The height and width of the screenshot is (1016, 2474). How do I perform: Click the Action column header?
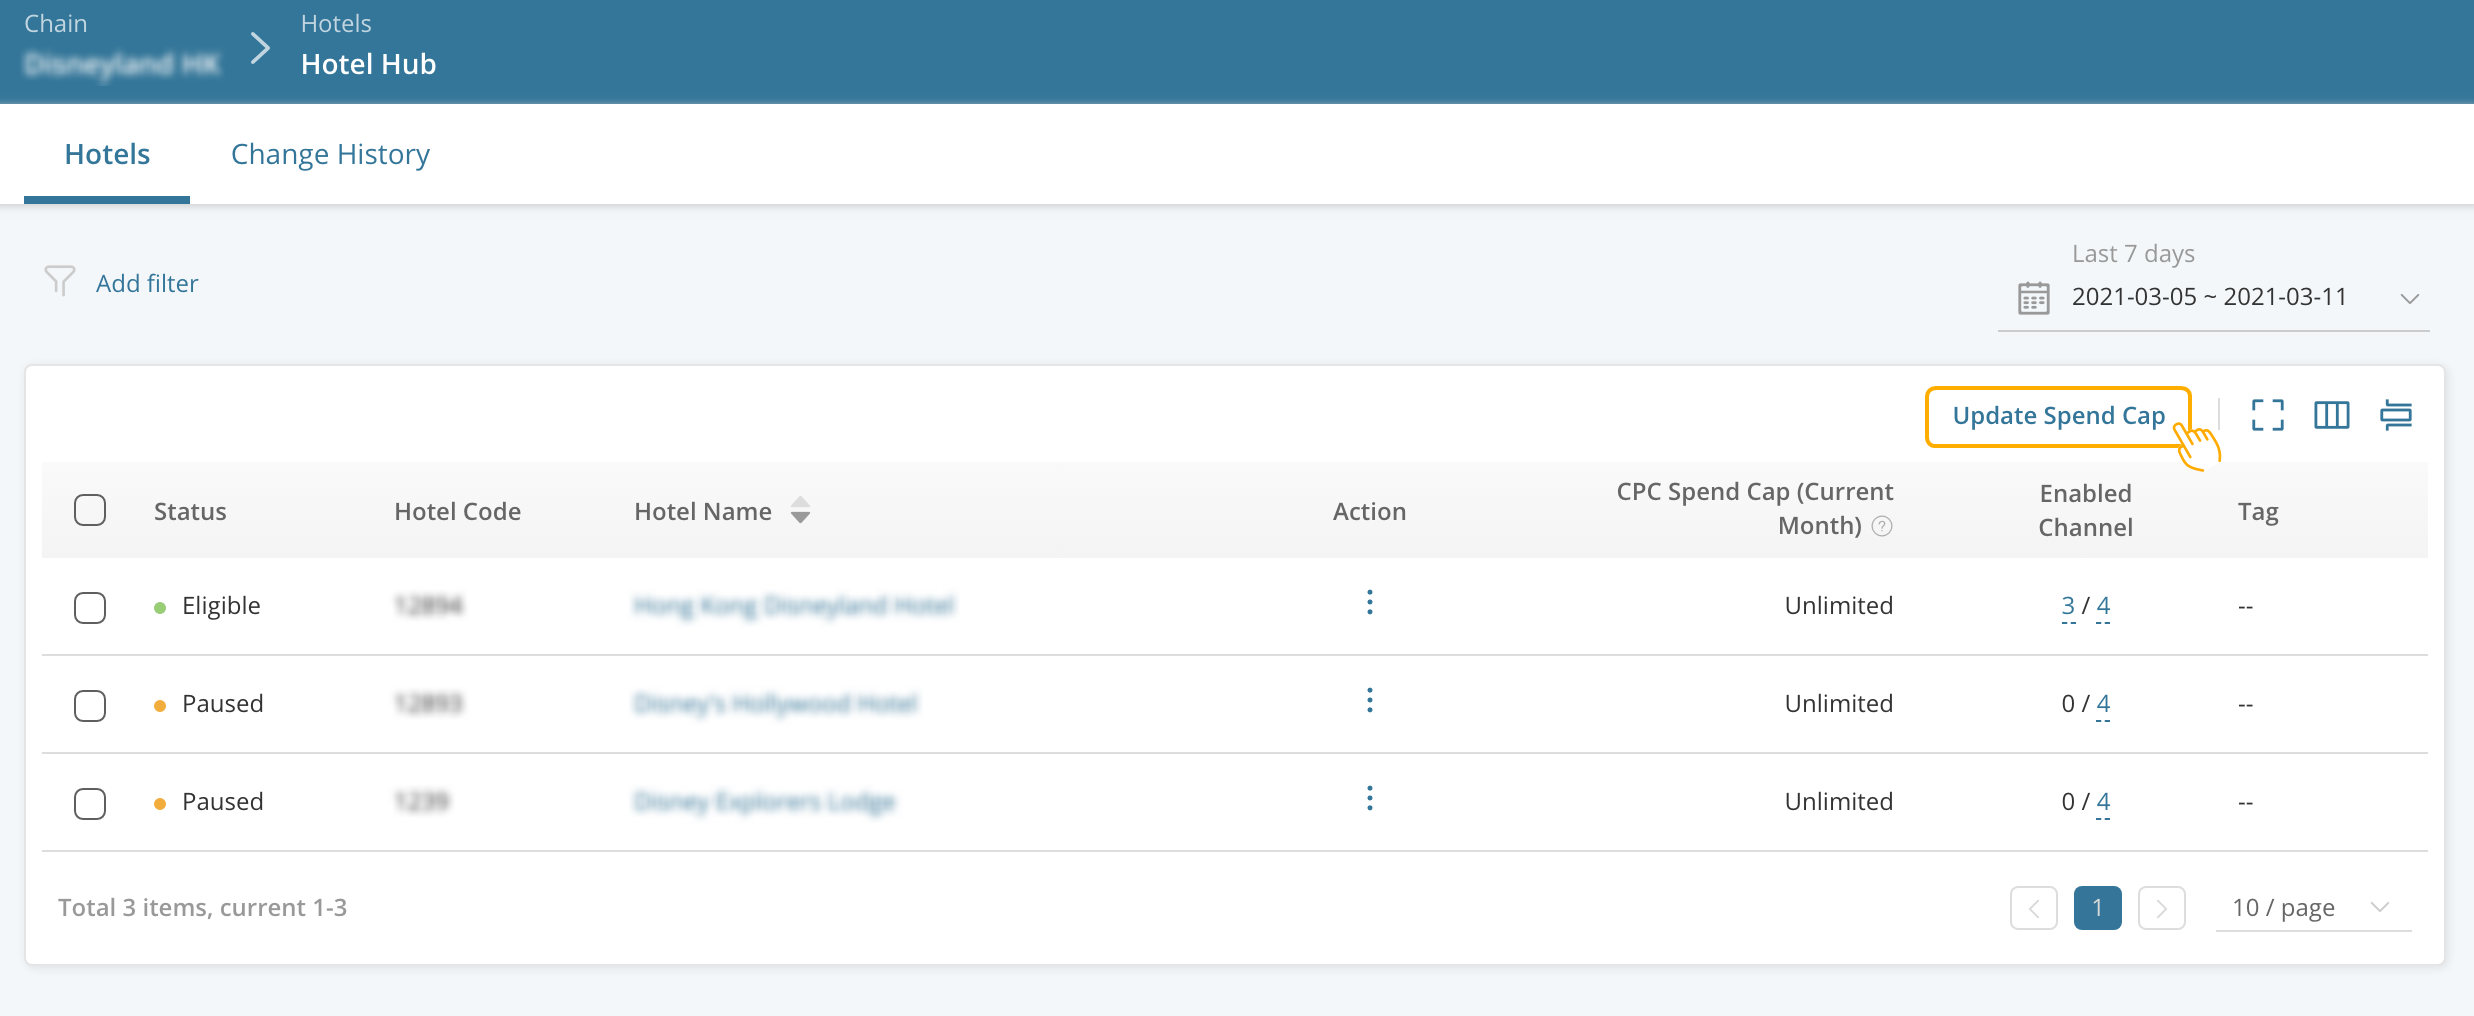pyautogui.click(x=1369, y=511)
